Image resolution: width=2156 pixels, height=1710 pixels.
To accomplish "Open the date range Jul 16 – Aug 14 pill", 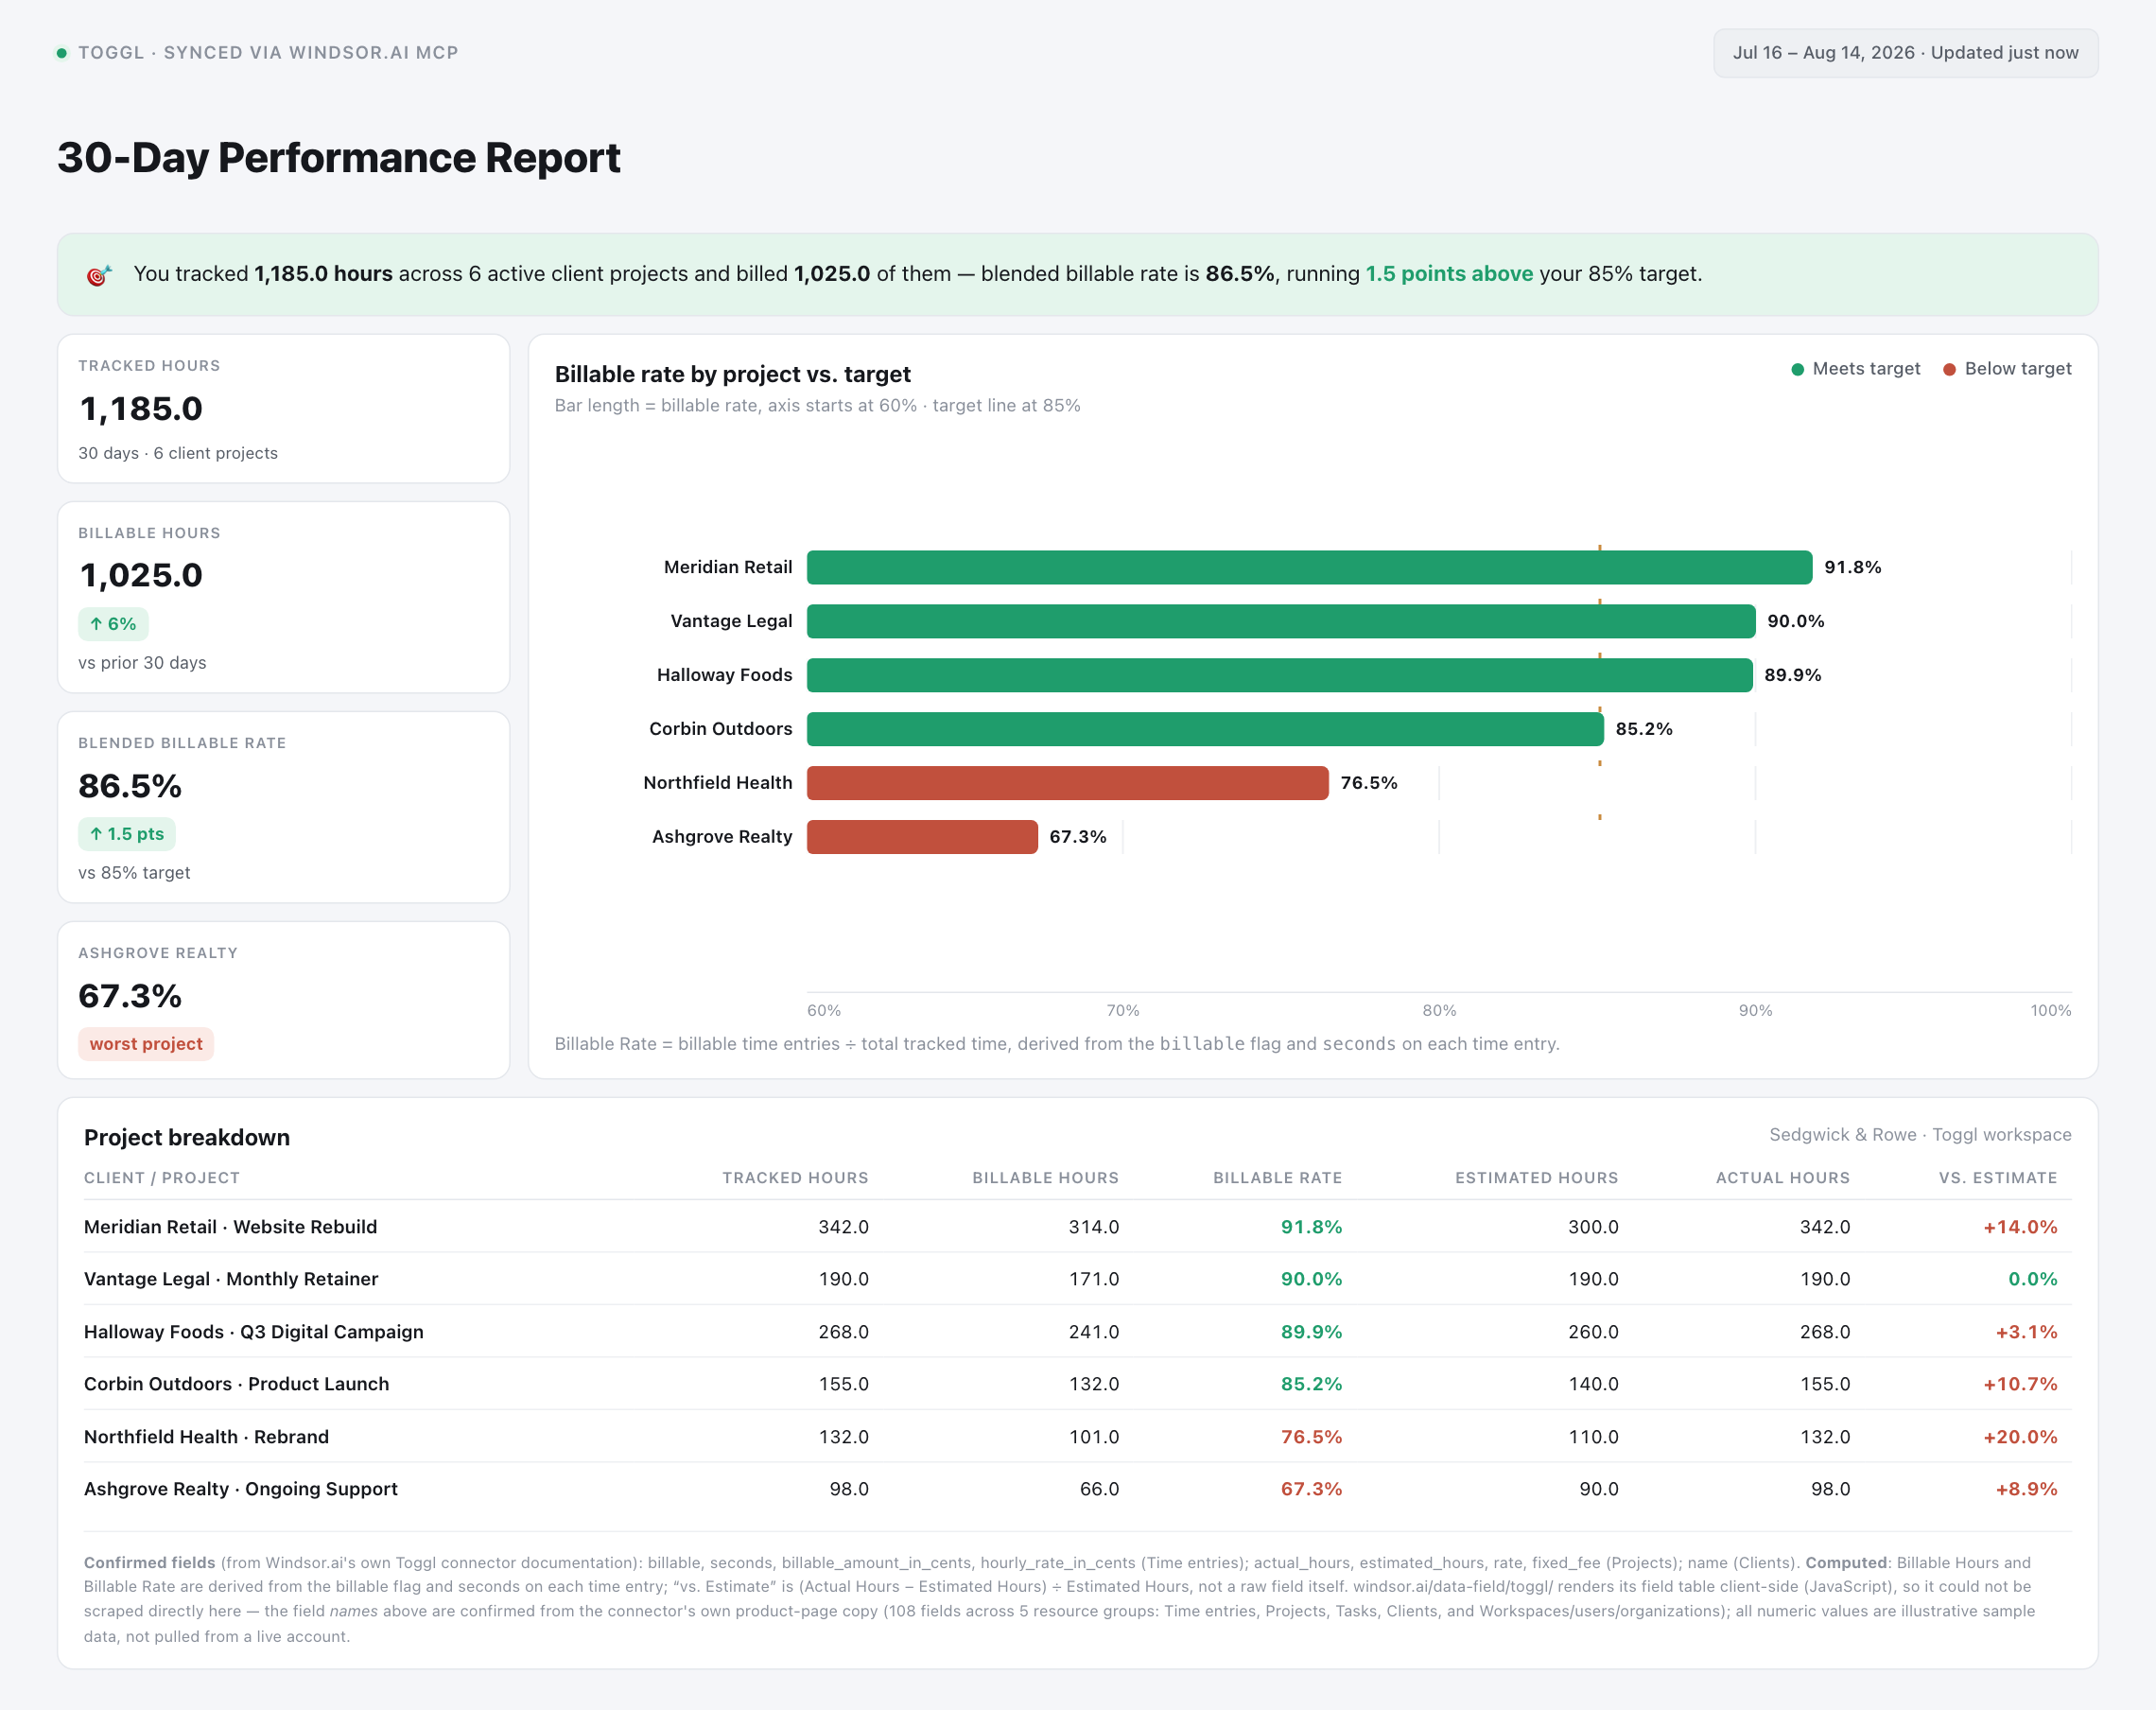I will (x=1905, y=53).
